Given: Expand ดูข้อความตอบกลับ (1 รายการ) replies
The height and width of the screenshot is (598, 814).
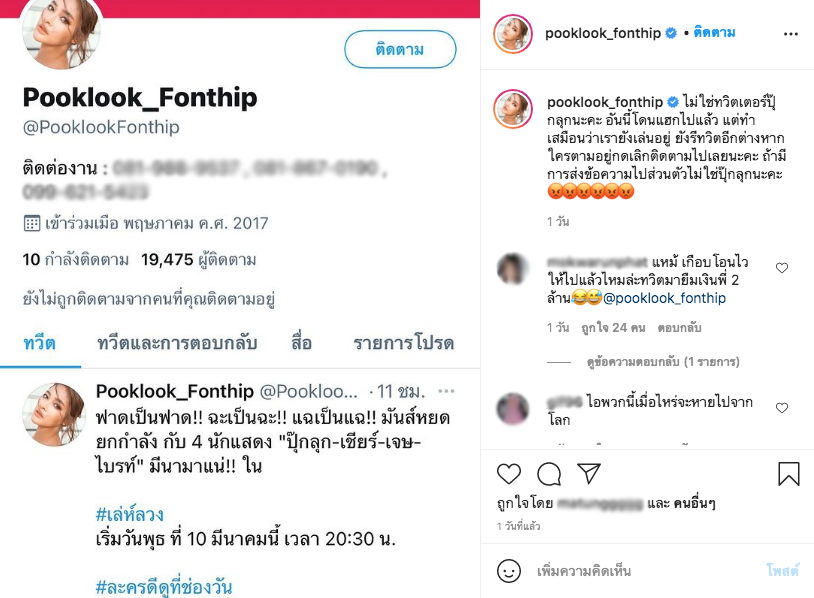Looking at the screenshot, I should (663, 362).
